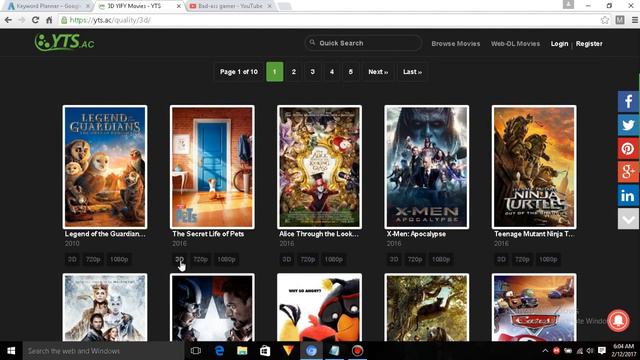Select 1080p quality for X-Men: Apocalypse

click(x=441, y=259)
